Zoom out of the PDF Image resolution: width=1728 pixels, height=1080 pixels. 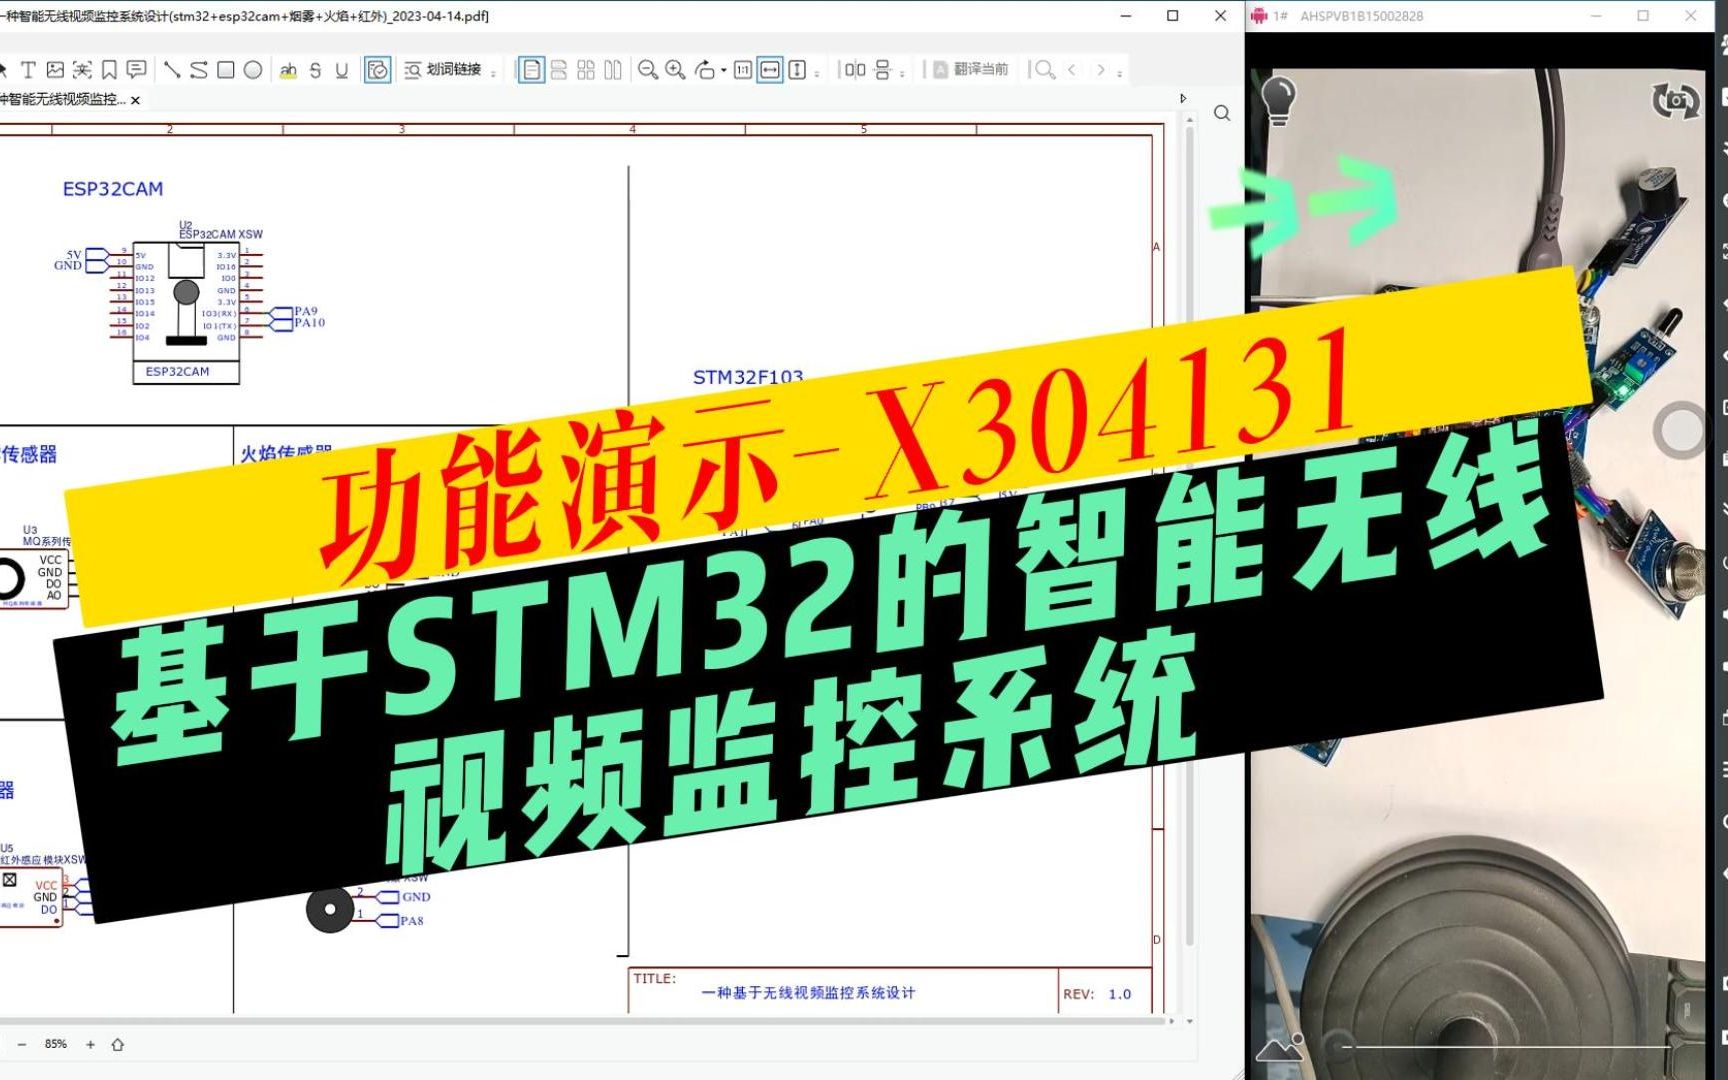648,70
